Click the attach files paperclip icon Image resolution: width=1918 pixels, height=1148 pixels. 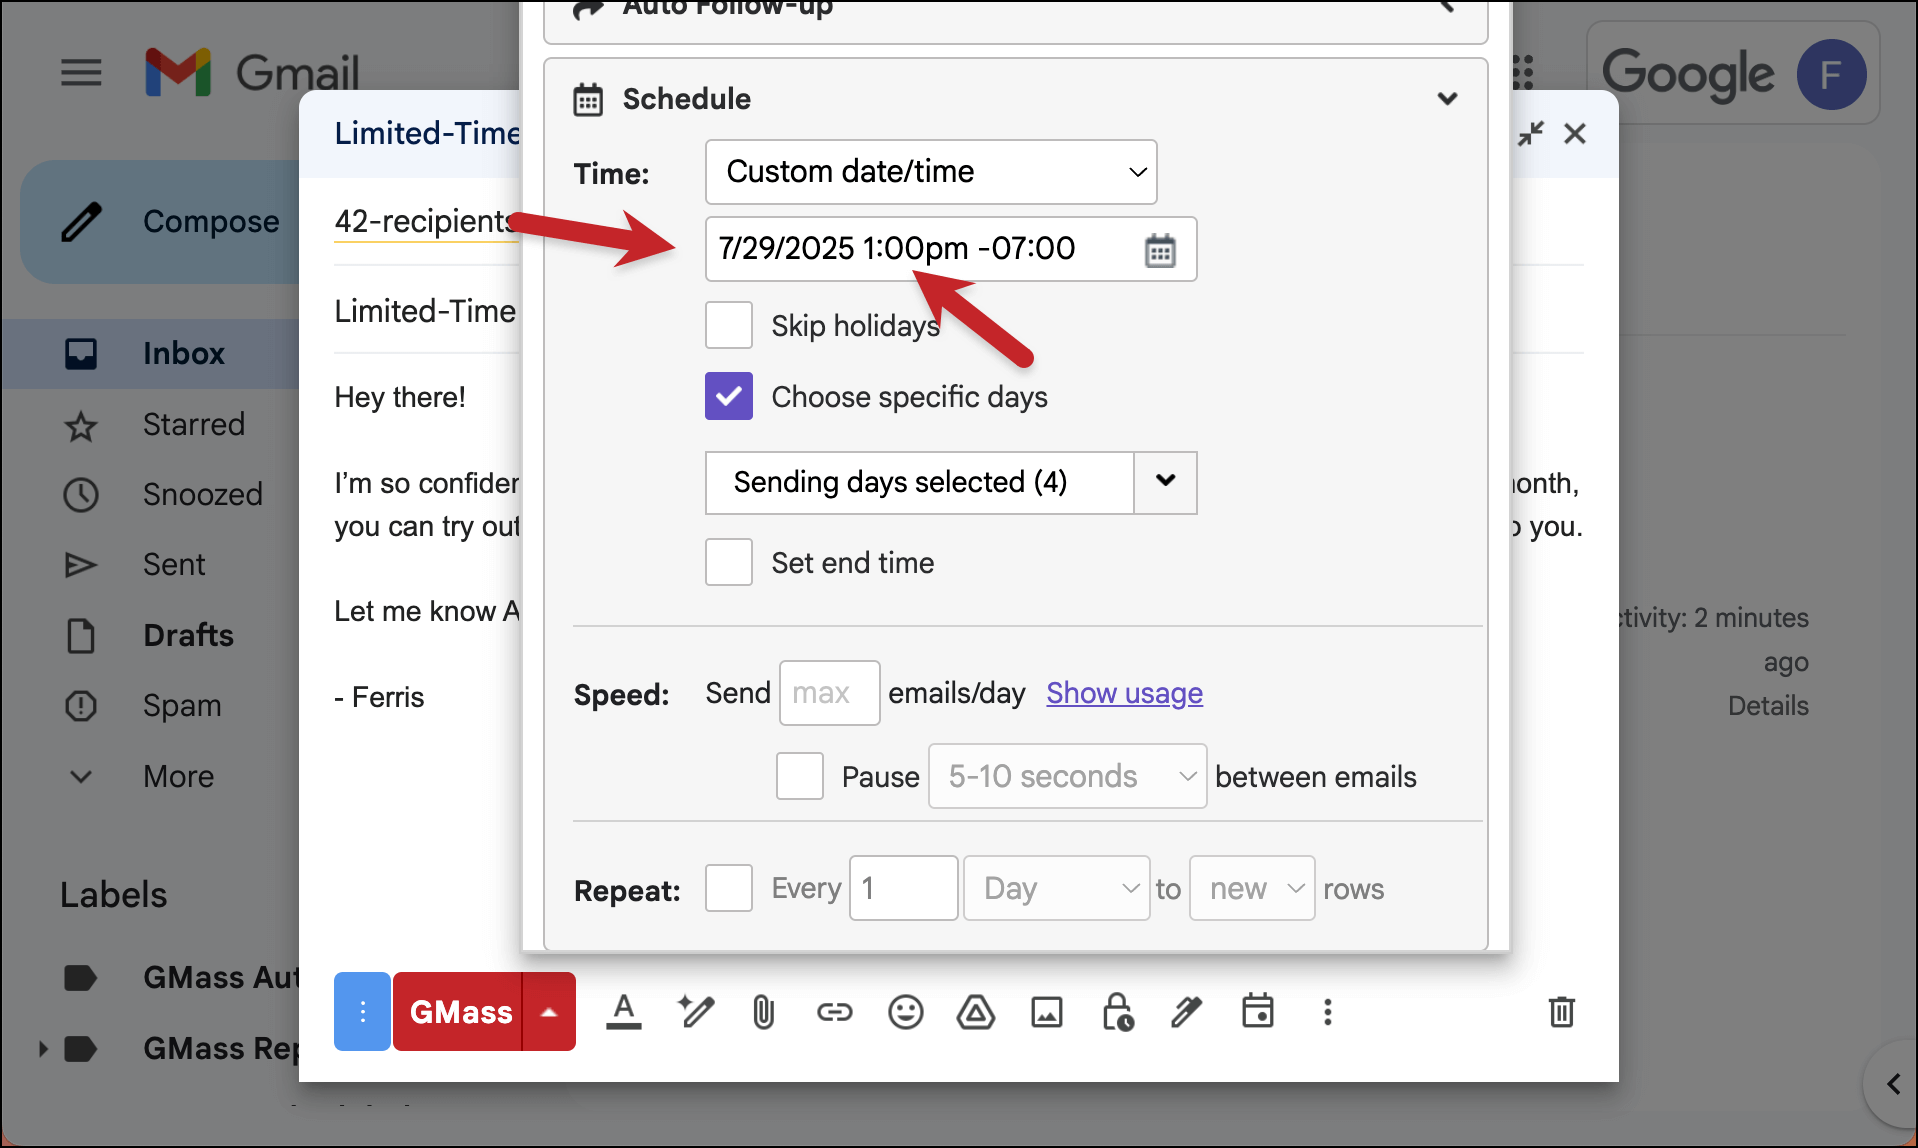(x=763, y=1012)
